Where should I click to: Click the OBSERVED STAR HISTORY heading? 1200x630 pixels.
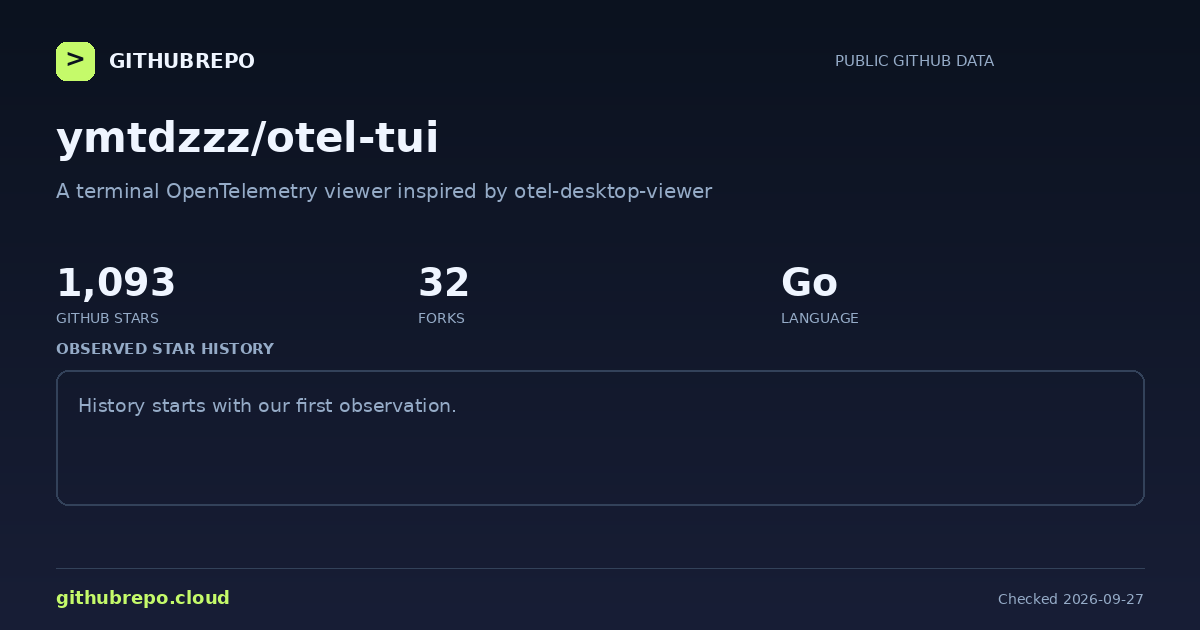(165, 349)
